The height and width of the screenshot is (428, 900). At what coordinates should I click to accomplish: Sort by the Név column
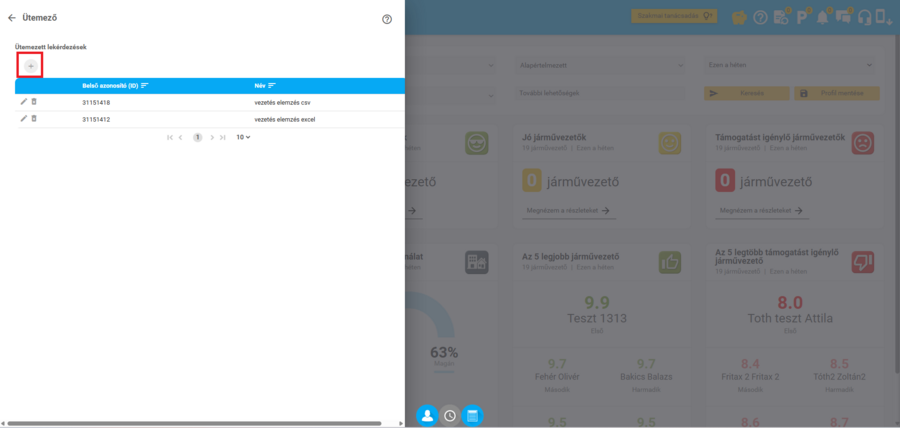pos(265,85)
